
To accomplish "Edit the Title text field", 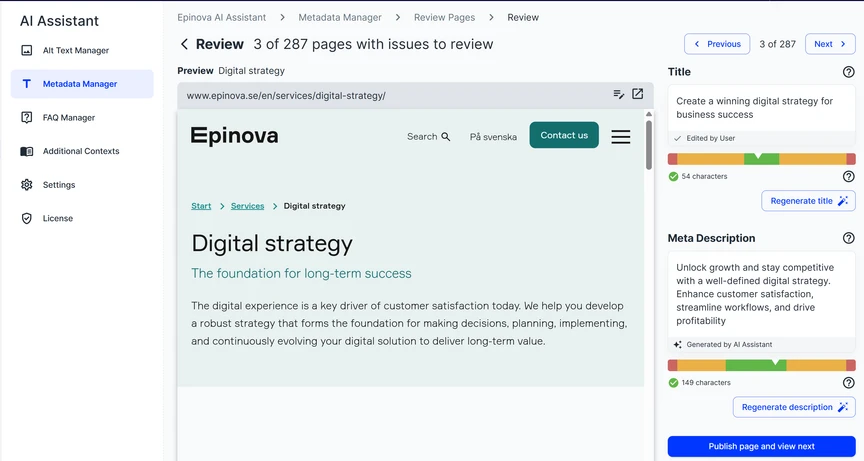I will pos(762,108).
